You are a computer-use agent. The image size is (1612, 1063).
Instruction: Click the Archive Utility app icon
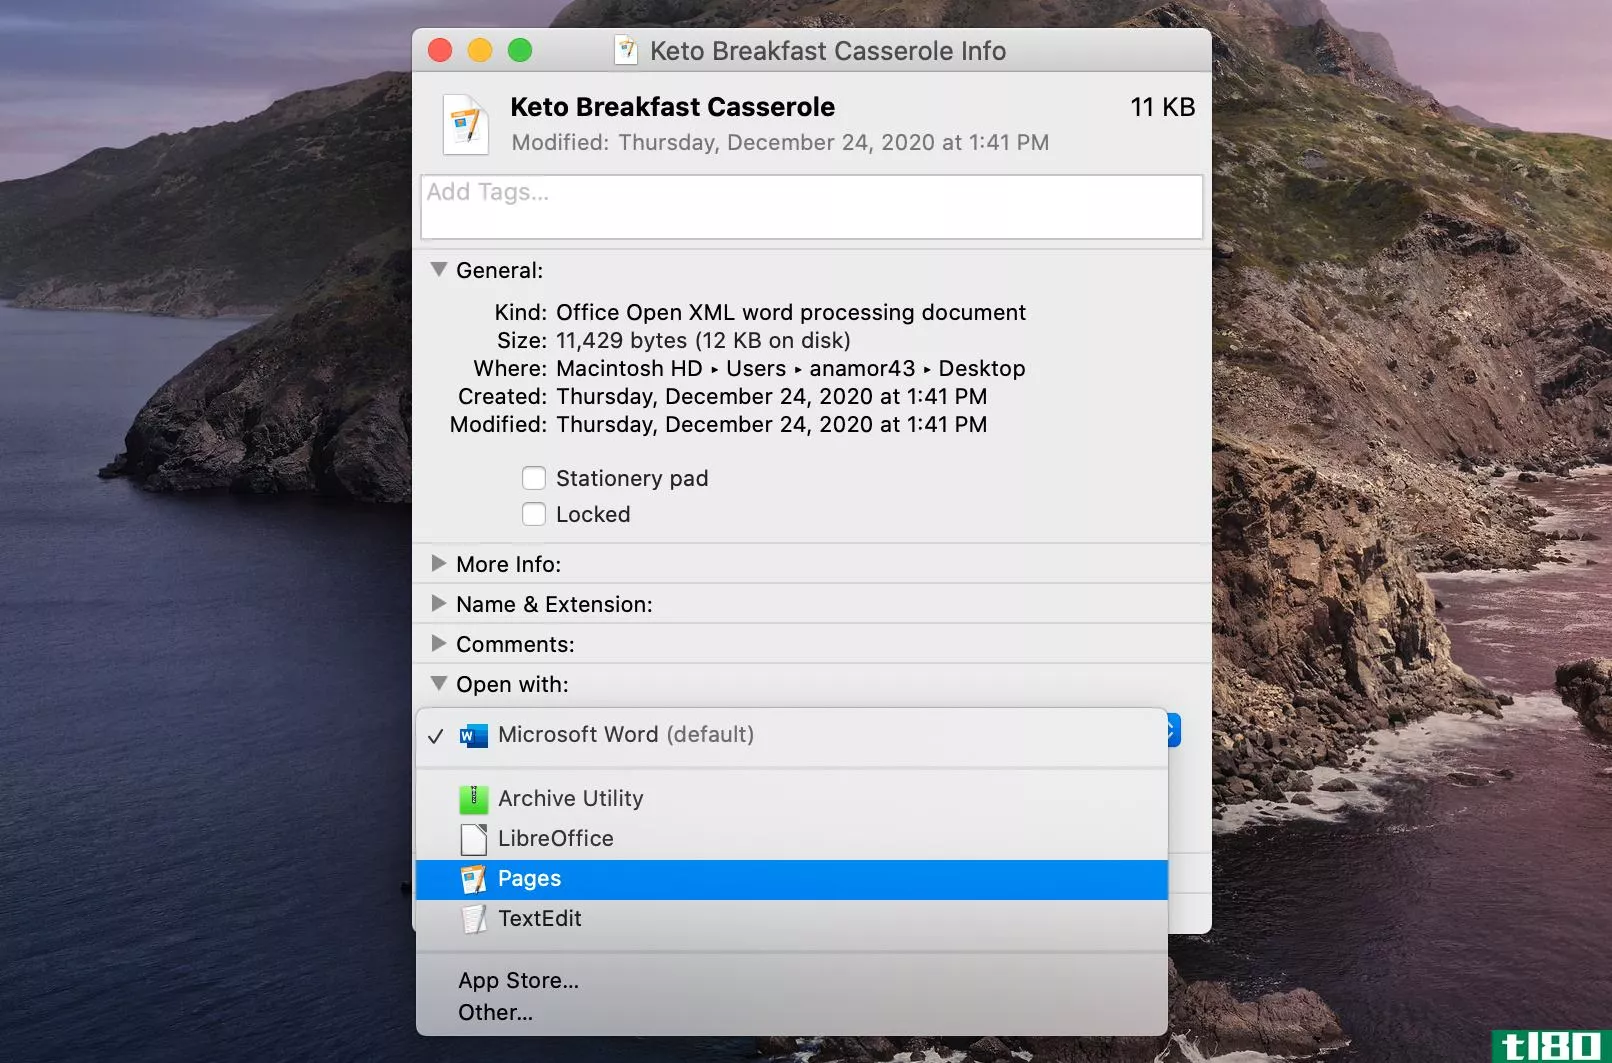pyautogui.click(x=473, y=799)
